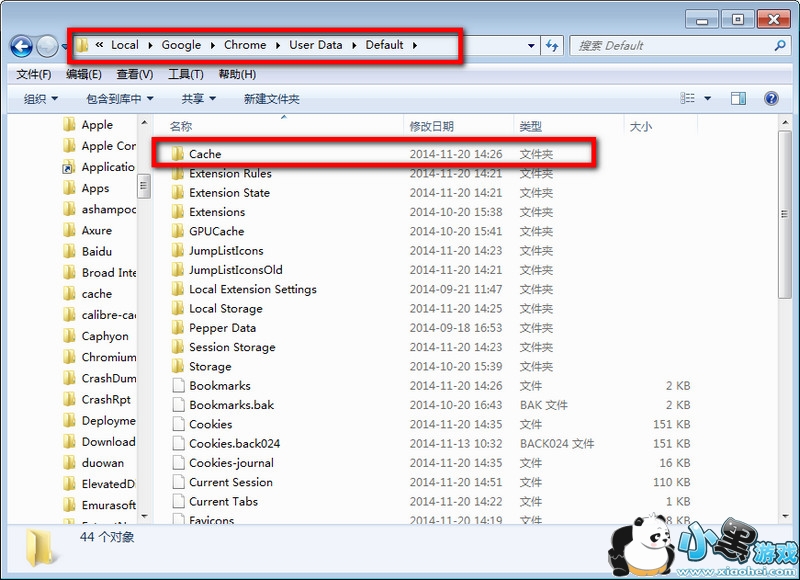Expand the arrow after User Data

pos(354,45)
